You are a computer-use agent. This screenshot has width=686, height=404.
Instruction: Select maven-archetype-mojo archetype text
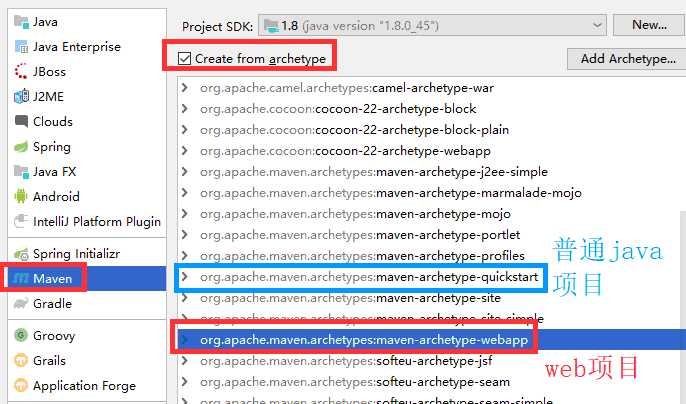click(x=355, y=214)
